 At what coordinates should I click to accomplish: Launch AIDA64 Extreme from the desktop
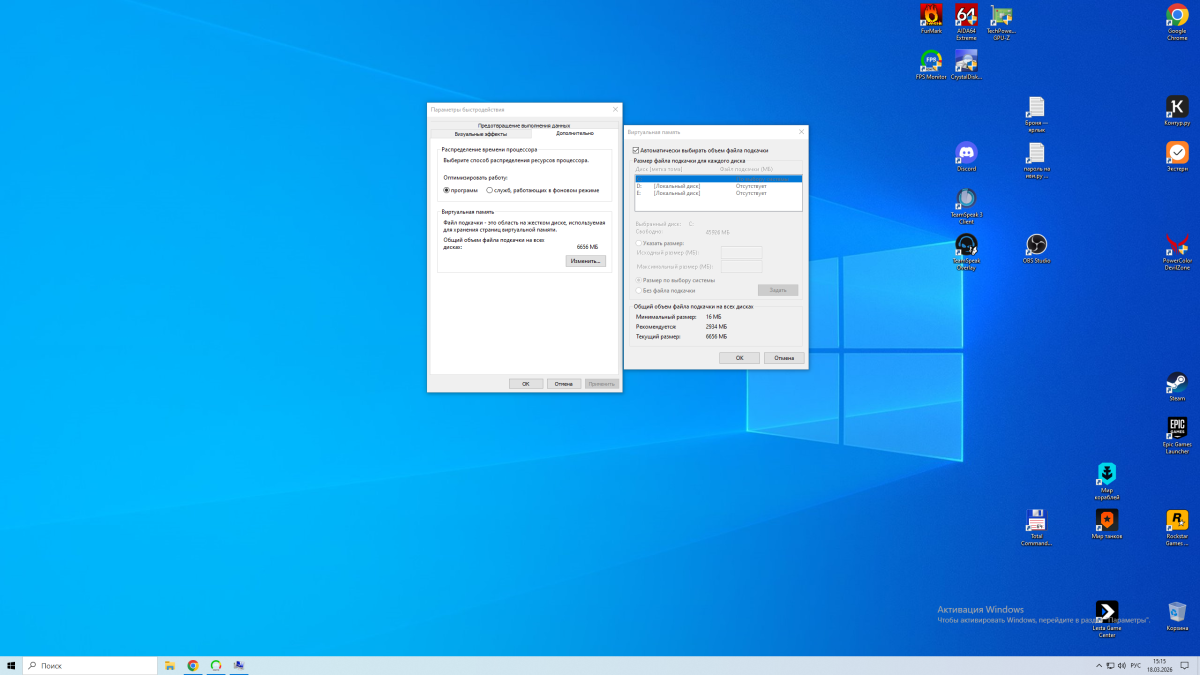966,17
